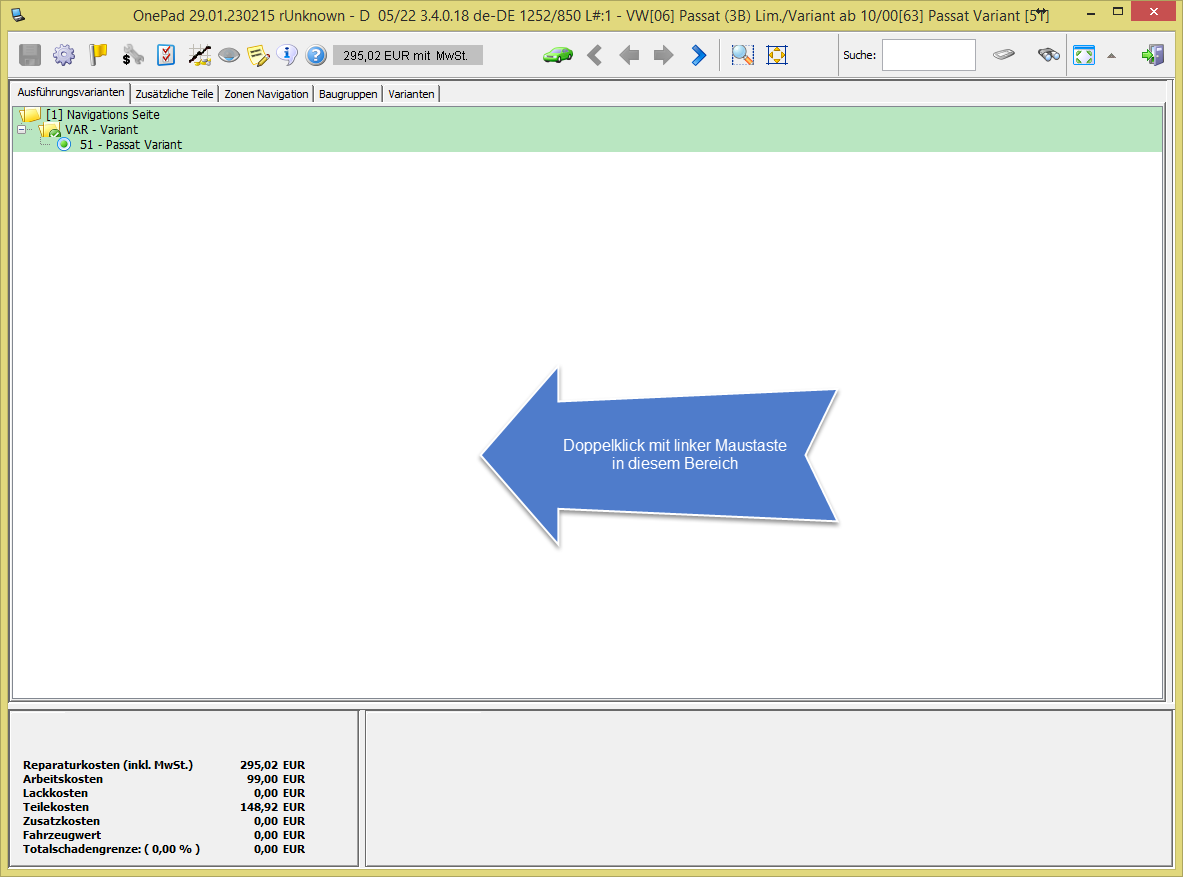This screenshot has height=877, width=1183.
Task: Toggle fullscreen with green arrows icon
Action: tap(1084, 55)
